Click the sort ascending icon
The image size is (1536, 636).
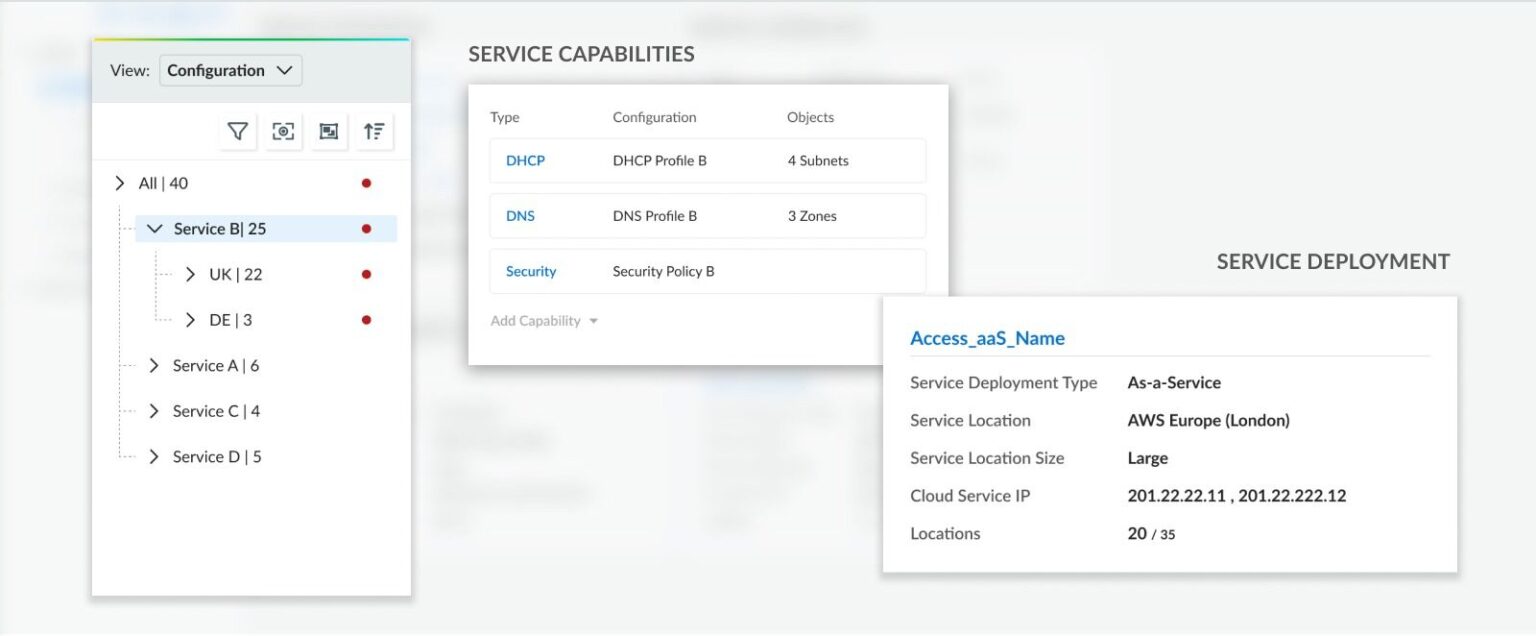tap(374, 130)
